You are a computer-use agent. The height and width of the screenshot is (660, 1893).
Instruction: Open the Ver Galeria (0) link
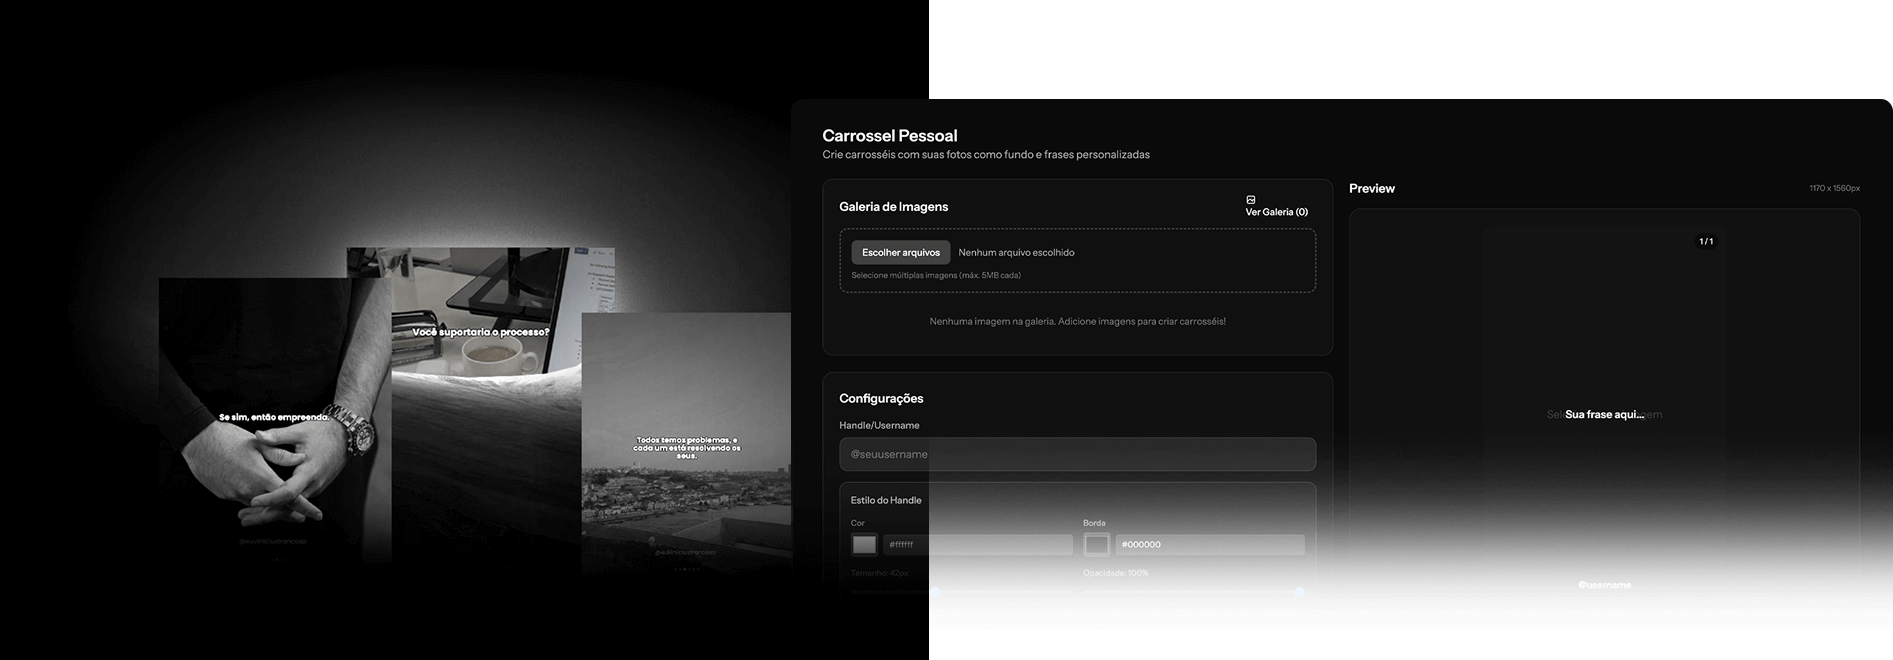tap(1276, 212)
